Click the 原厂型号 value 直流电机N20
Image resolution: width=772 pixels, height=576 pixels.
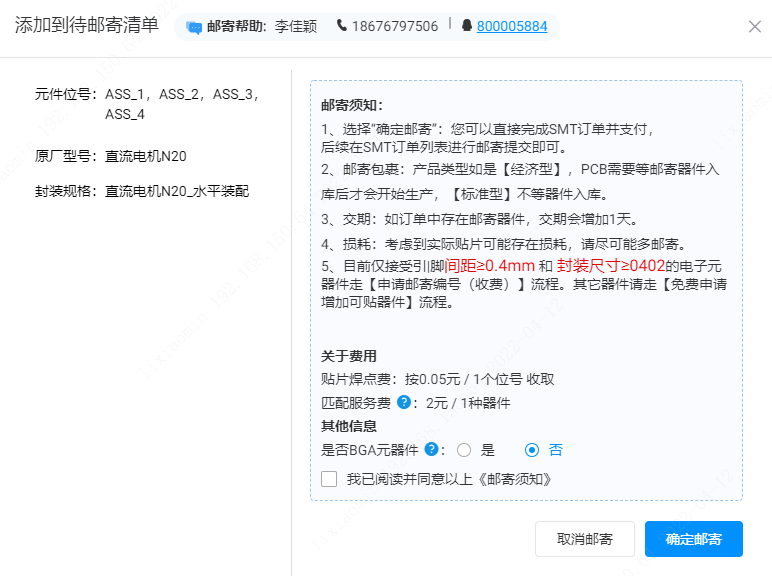146,155
